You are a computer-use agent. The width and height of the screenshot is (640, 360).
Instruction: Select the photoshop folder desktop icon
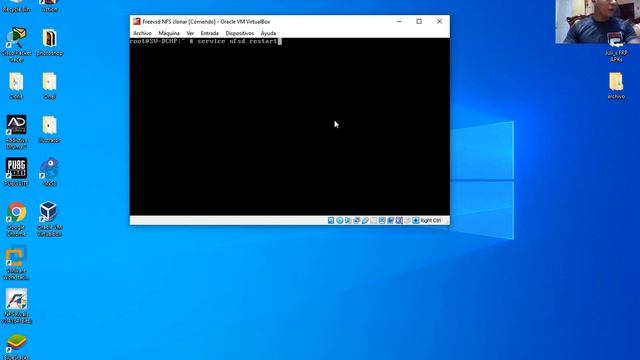(x=49, y=42)
